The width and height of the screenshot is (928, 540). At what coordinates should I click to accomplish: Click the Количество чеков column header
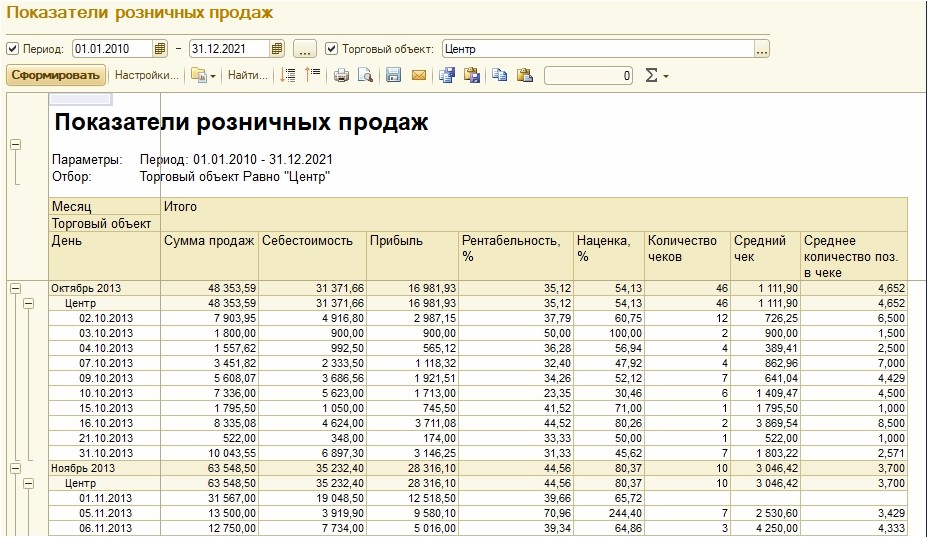688,256
